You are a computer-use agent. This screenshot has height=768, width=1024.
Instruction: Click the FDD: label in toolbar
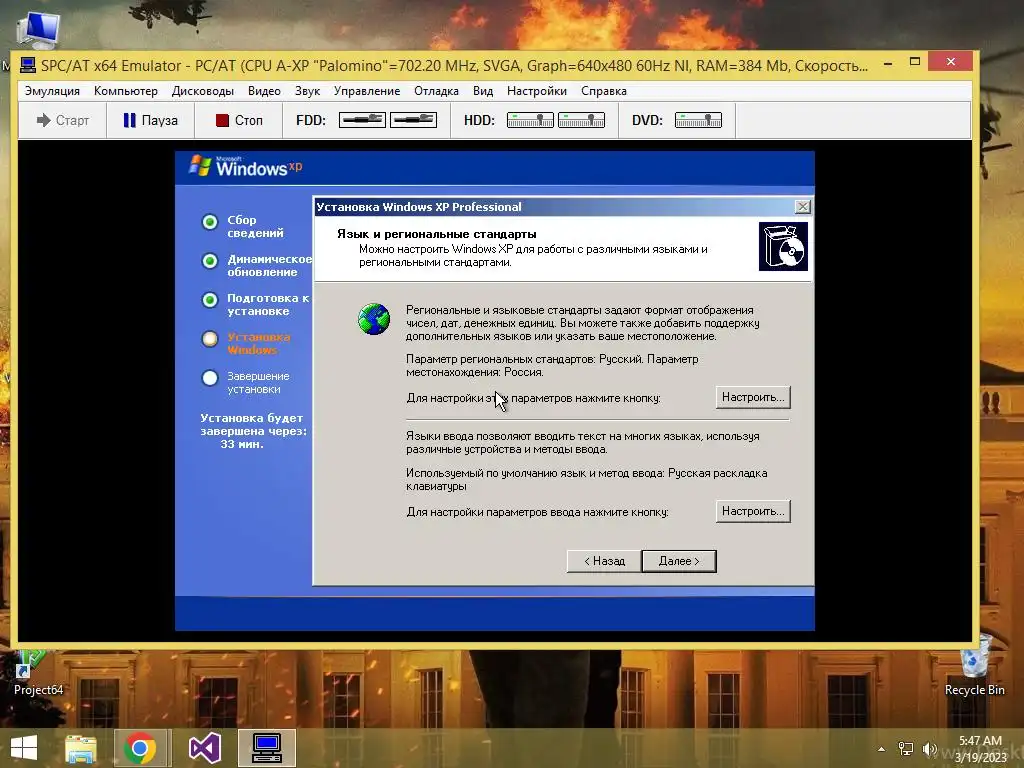coord(311,120)
